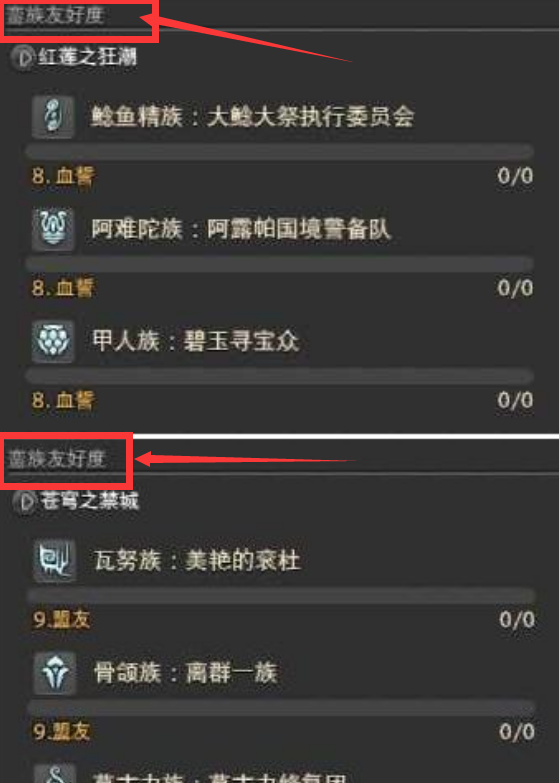
Task: Click the top 蛮族友好度 header tab
Action: 54,15
